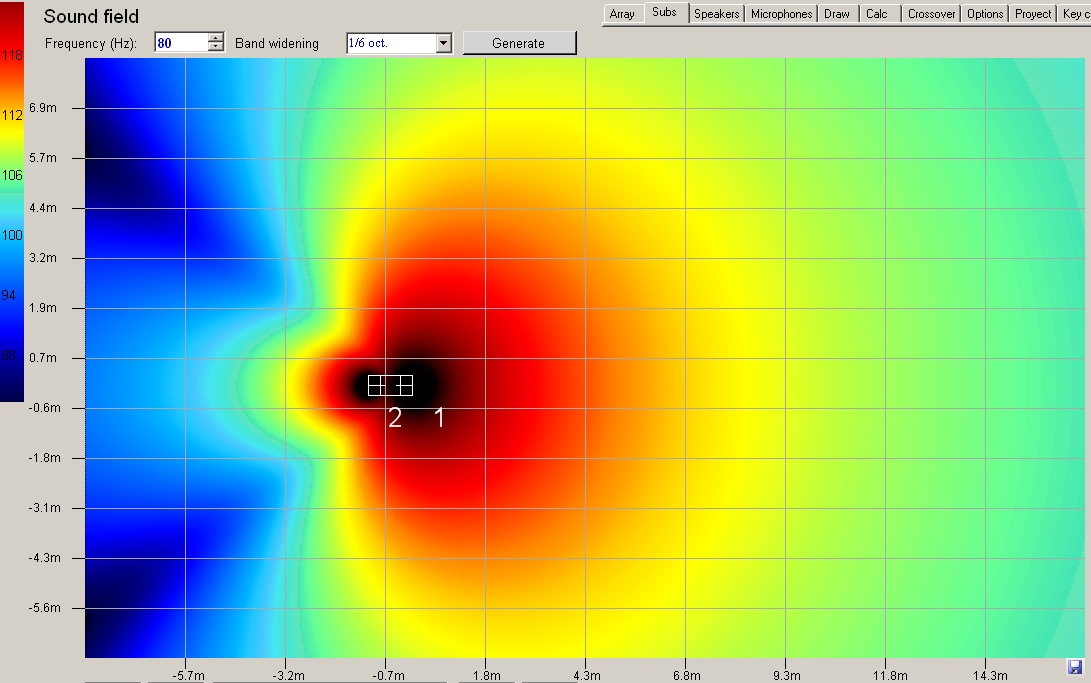Go to the Microphones tab
This screenshot has width=1091, height=683.
tap(781, 14)
